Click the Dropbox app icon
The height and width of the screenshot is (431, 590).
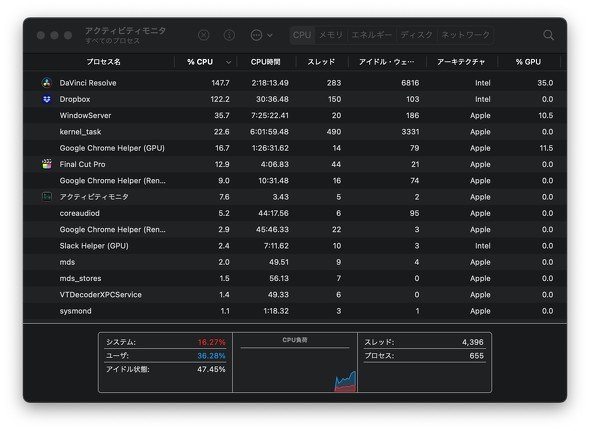(x=47, y=99)
